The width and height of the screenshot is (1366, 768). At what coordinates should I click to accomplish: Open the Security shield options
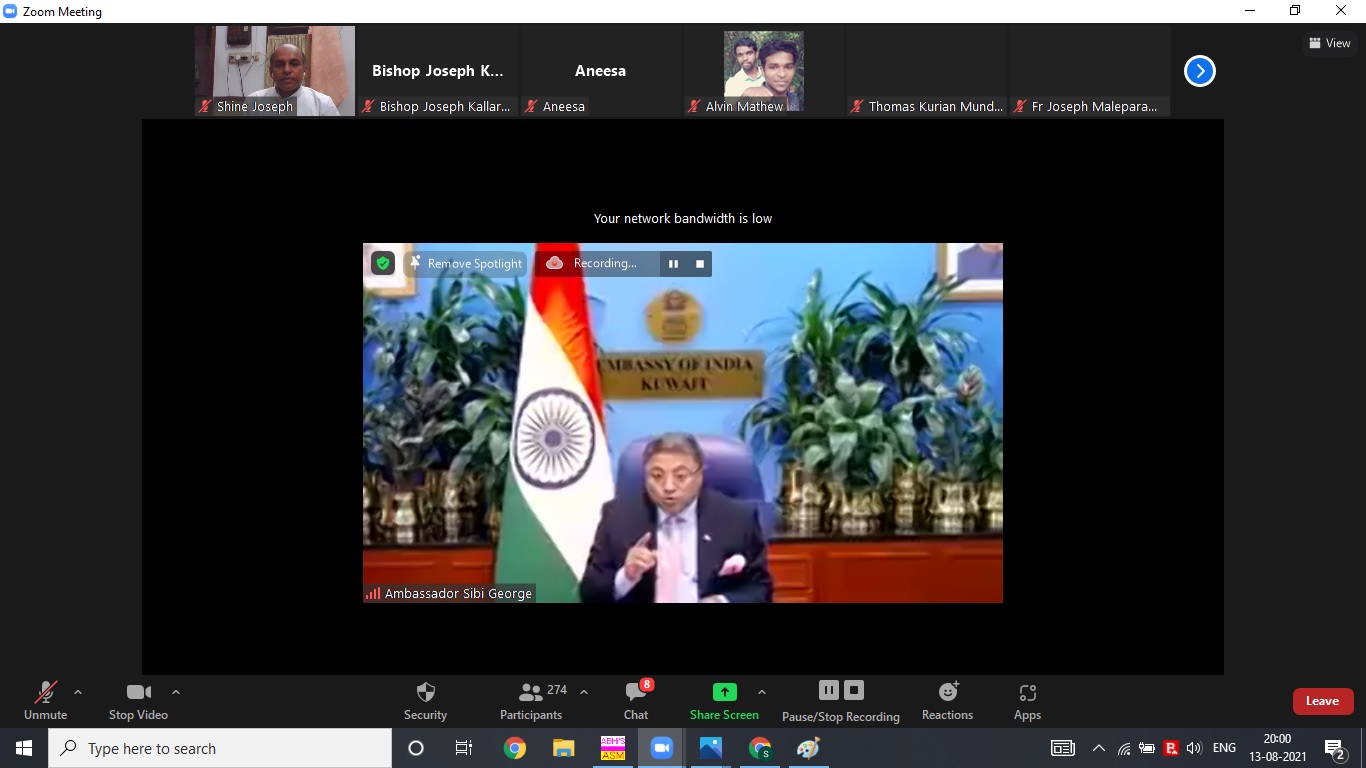coord(425,700)
